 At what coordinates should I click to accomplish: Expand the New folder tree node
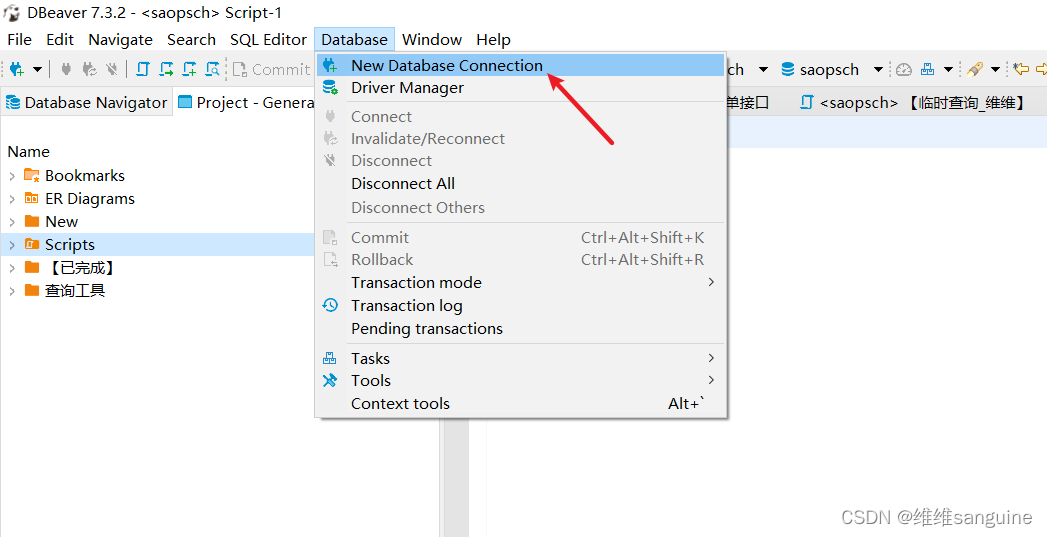coord(12,222)
